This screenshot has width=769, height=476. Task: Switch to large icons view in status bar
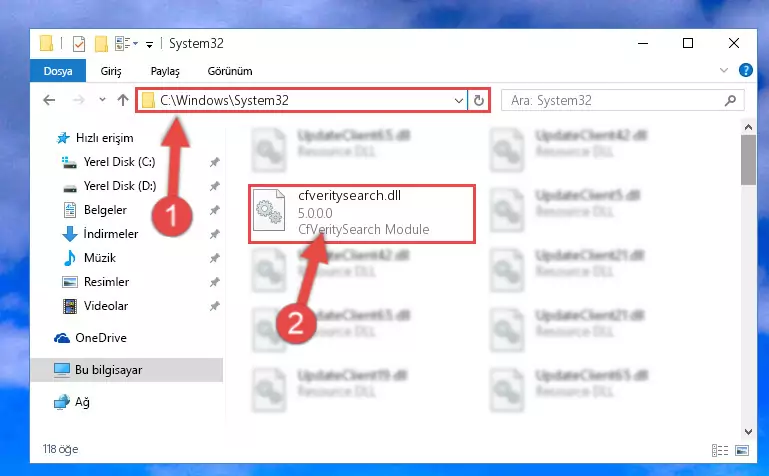coord(742,450)
